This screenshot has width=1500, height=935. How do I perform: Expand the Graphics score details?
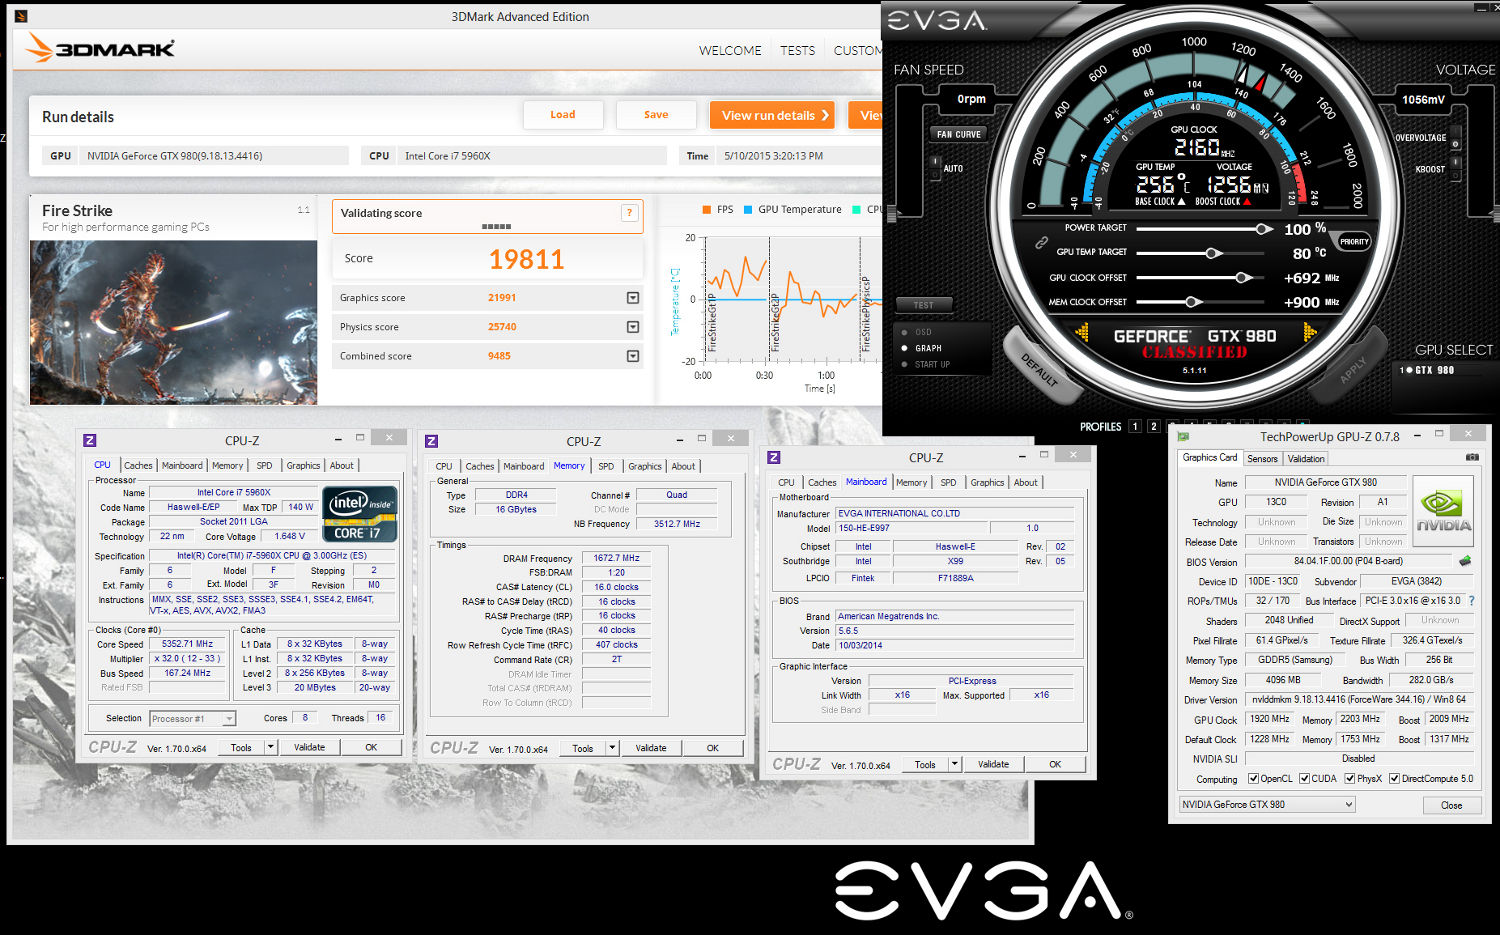coord(633,298)
